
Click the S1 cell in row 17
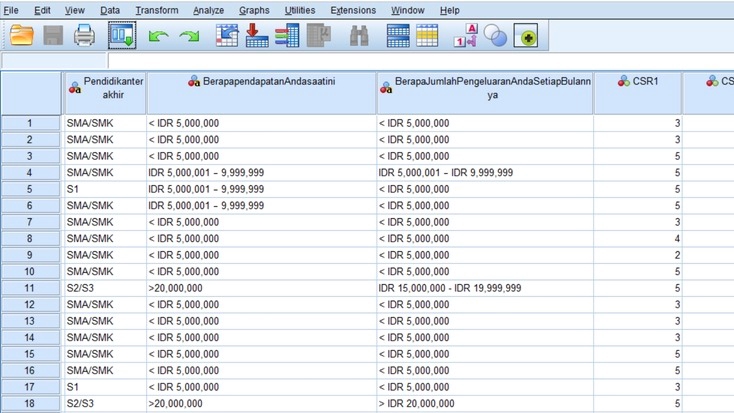click(105, 387)
